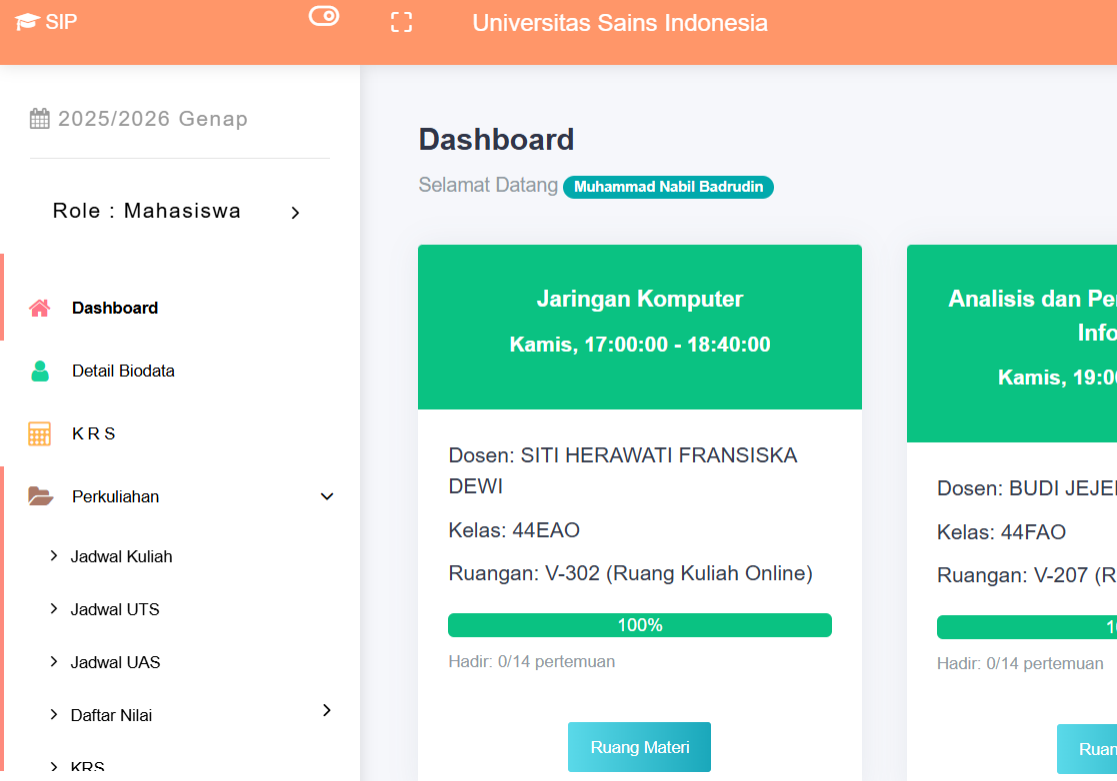Open Ruang Materi for Jaringan Komputer
Image resolution: width=1117 pixels, height=781 pixels.
point(639,747)
